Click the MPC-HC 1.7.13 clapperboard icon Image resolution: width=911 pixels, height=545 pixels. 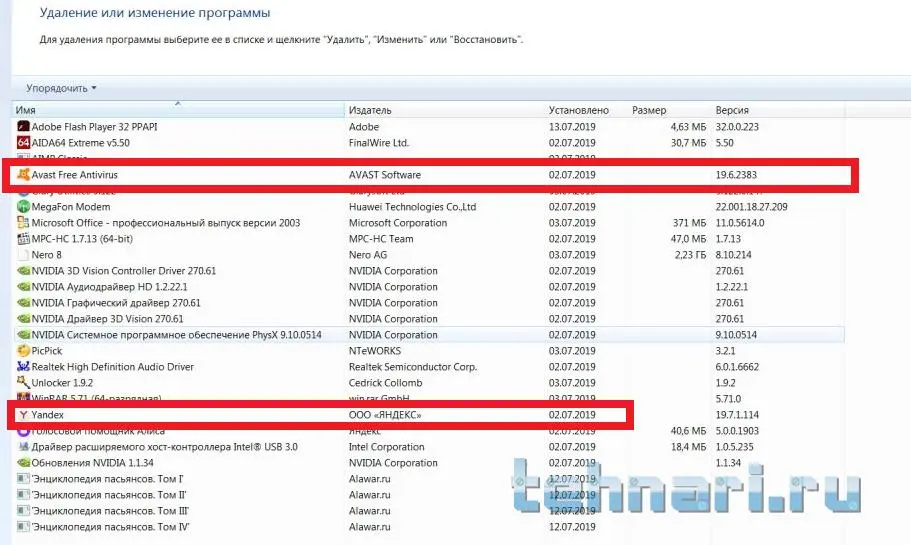pos(23,238)
